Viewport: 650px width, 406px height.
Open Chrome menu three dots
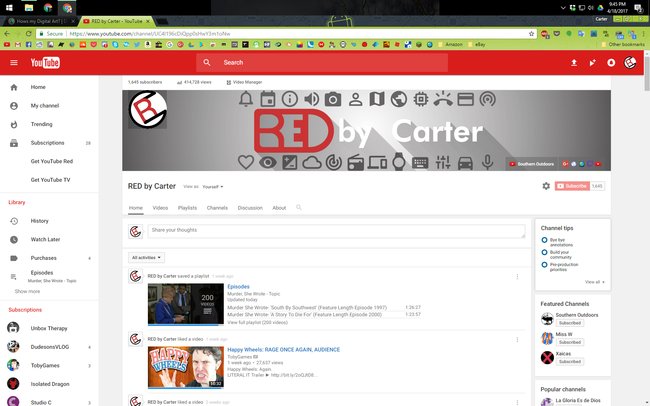643,34
